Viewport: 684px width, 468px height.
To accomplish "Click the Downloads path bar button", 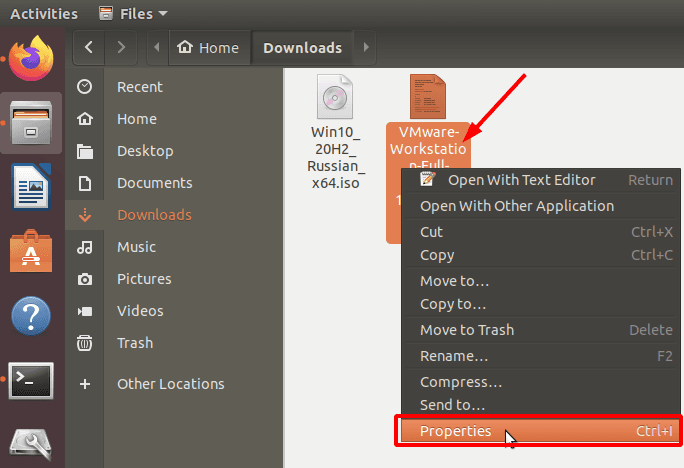I will (x=302, y=47).
